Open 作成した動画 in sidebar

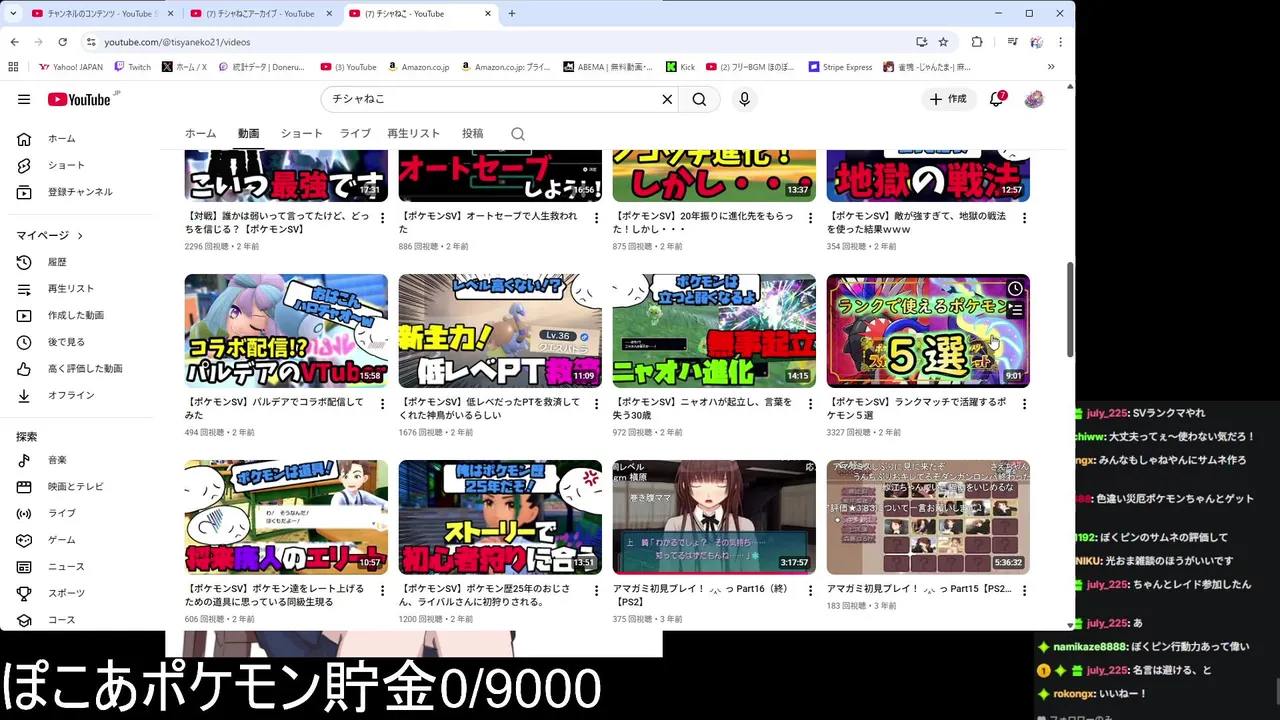tap(77, 315)
